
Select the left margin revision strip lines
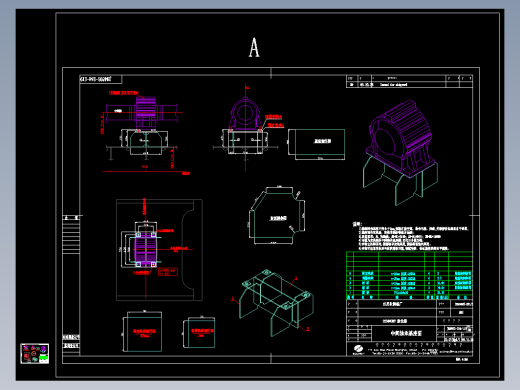[71, 235]
